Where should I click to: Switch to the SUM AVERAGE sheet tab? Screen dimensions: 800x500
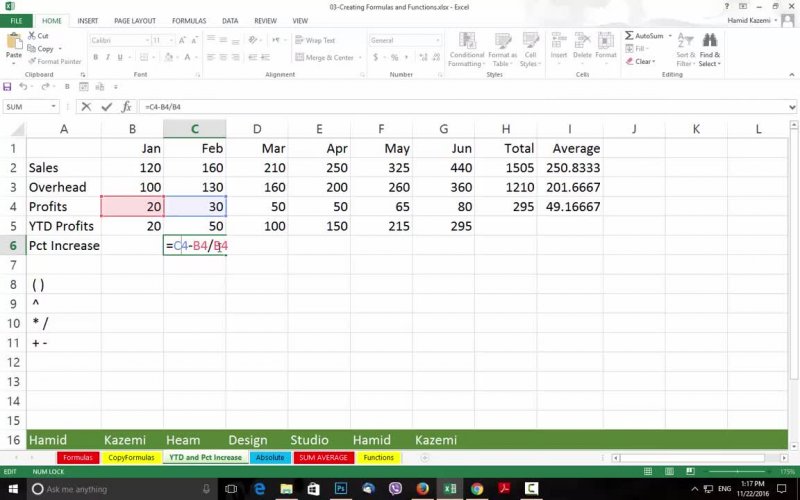tap(321, 457)
